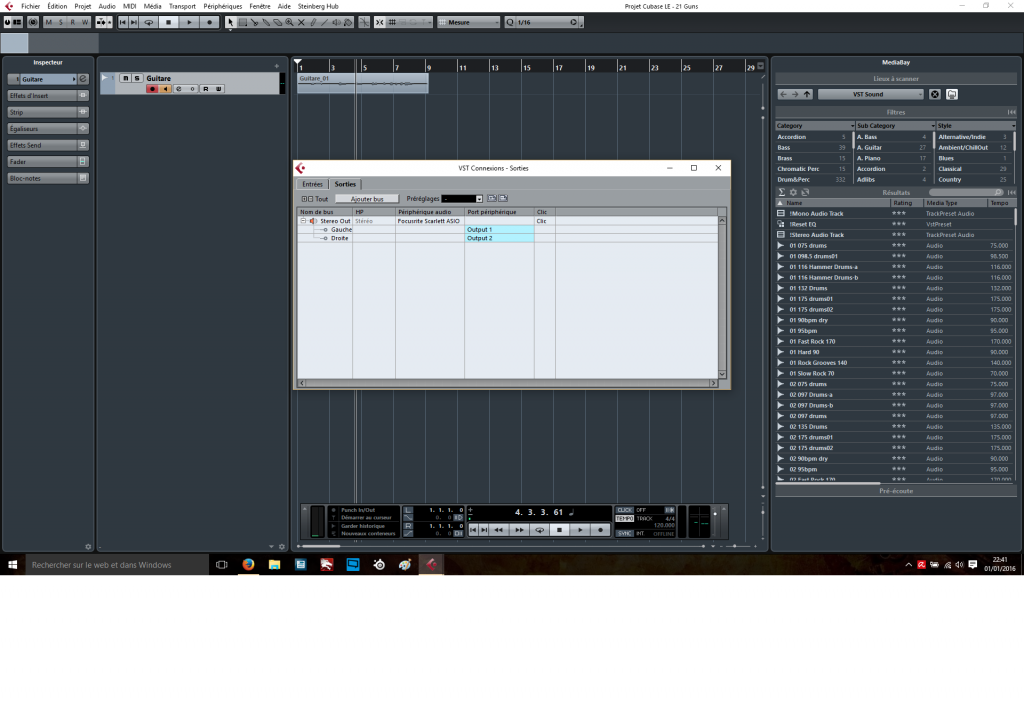Image resolution: width=1024 pixels, height=702 pixels.
Task: Click Play in the top toolbar
Action: pyautogui.click(x=189, y=22)
